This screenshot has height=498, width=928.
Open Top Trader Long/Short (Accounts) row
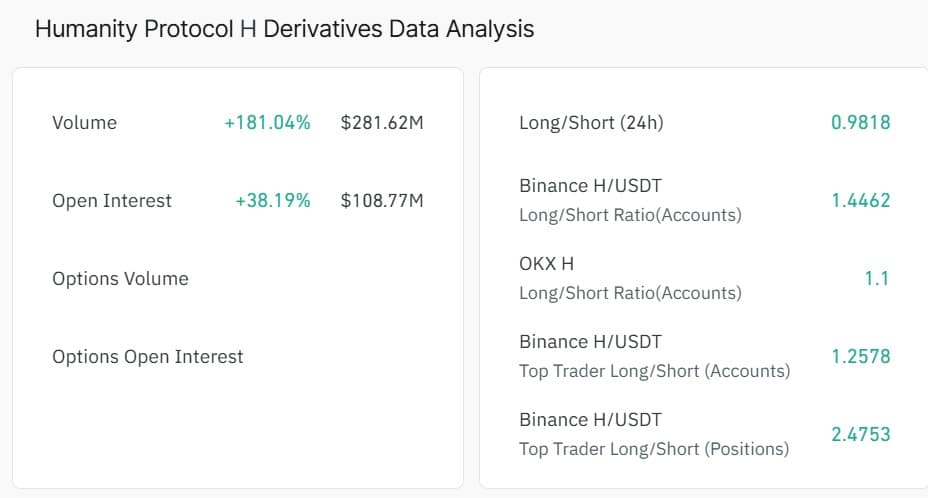(x=704, y=356)
